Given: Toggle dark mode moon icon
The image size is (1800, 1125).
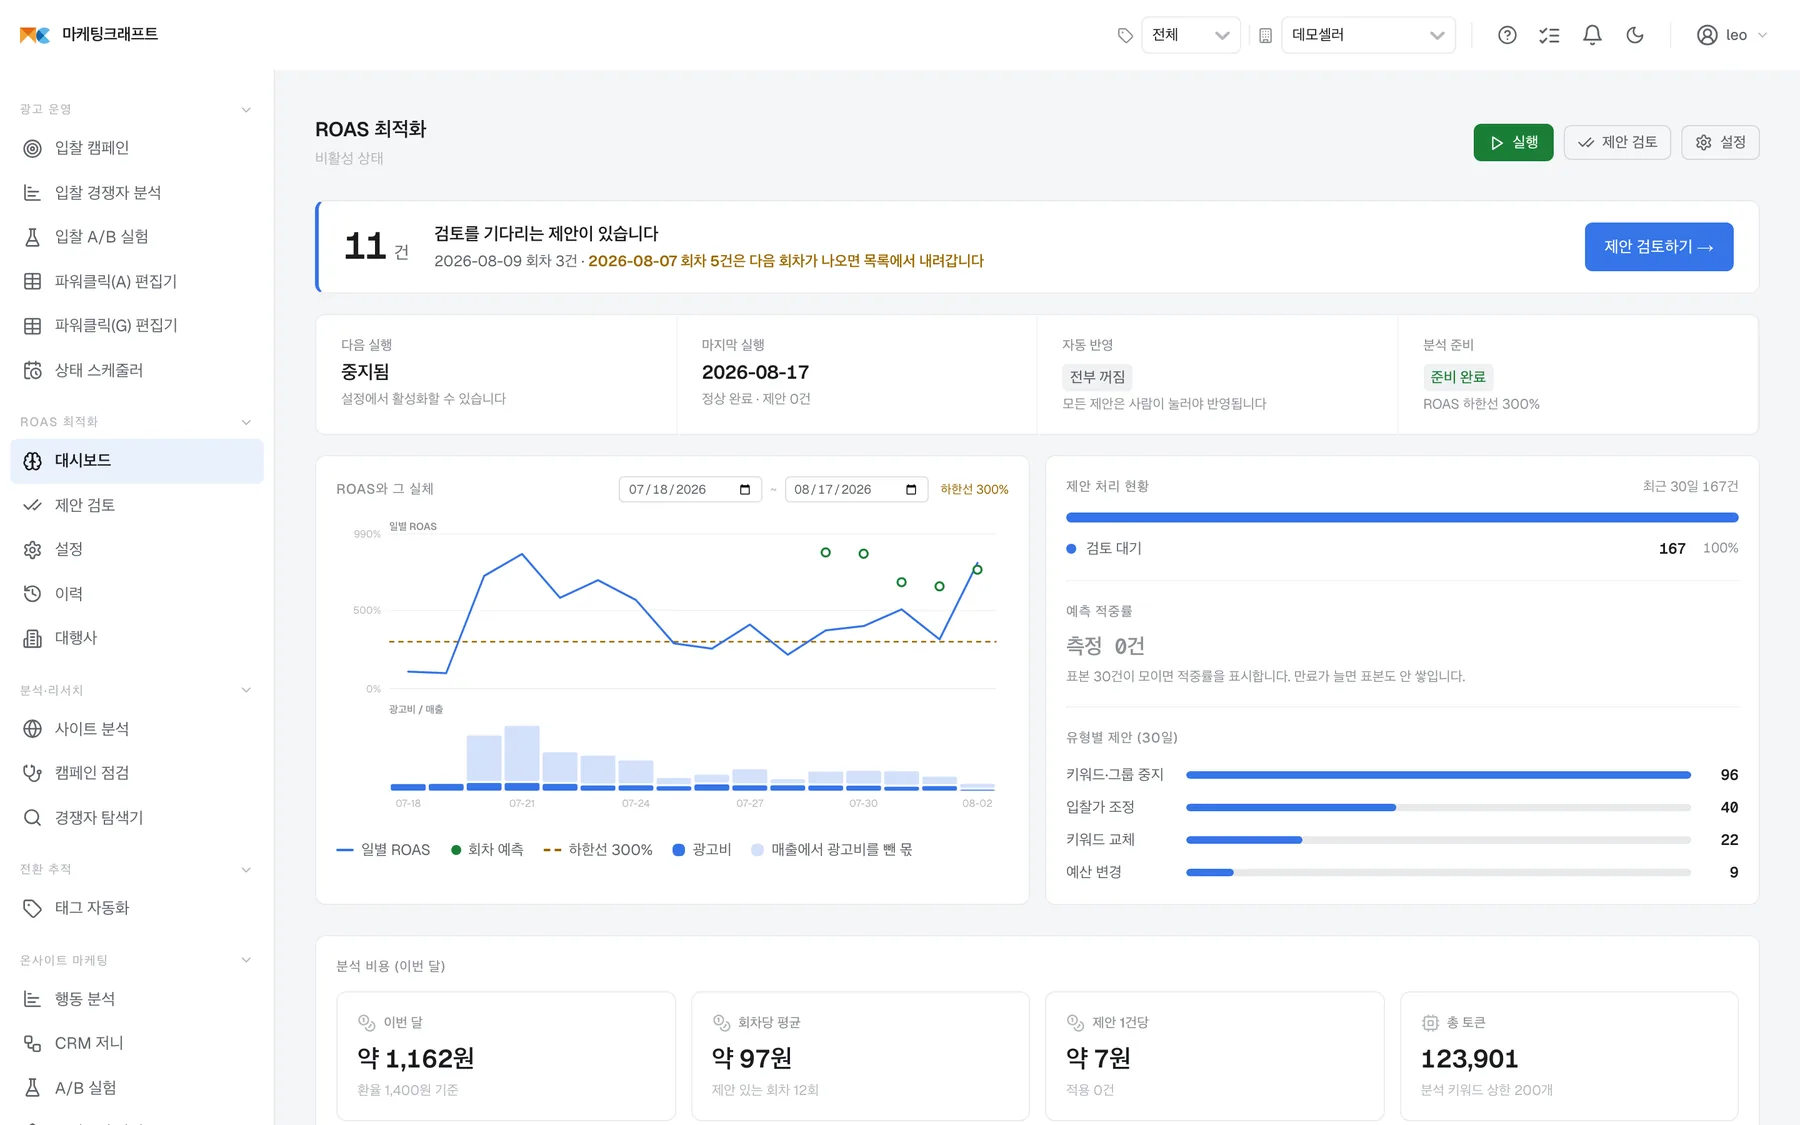Looking at the screenshot, I should click(1635, 35).
